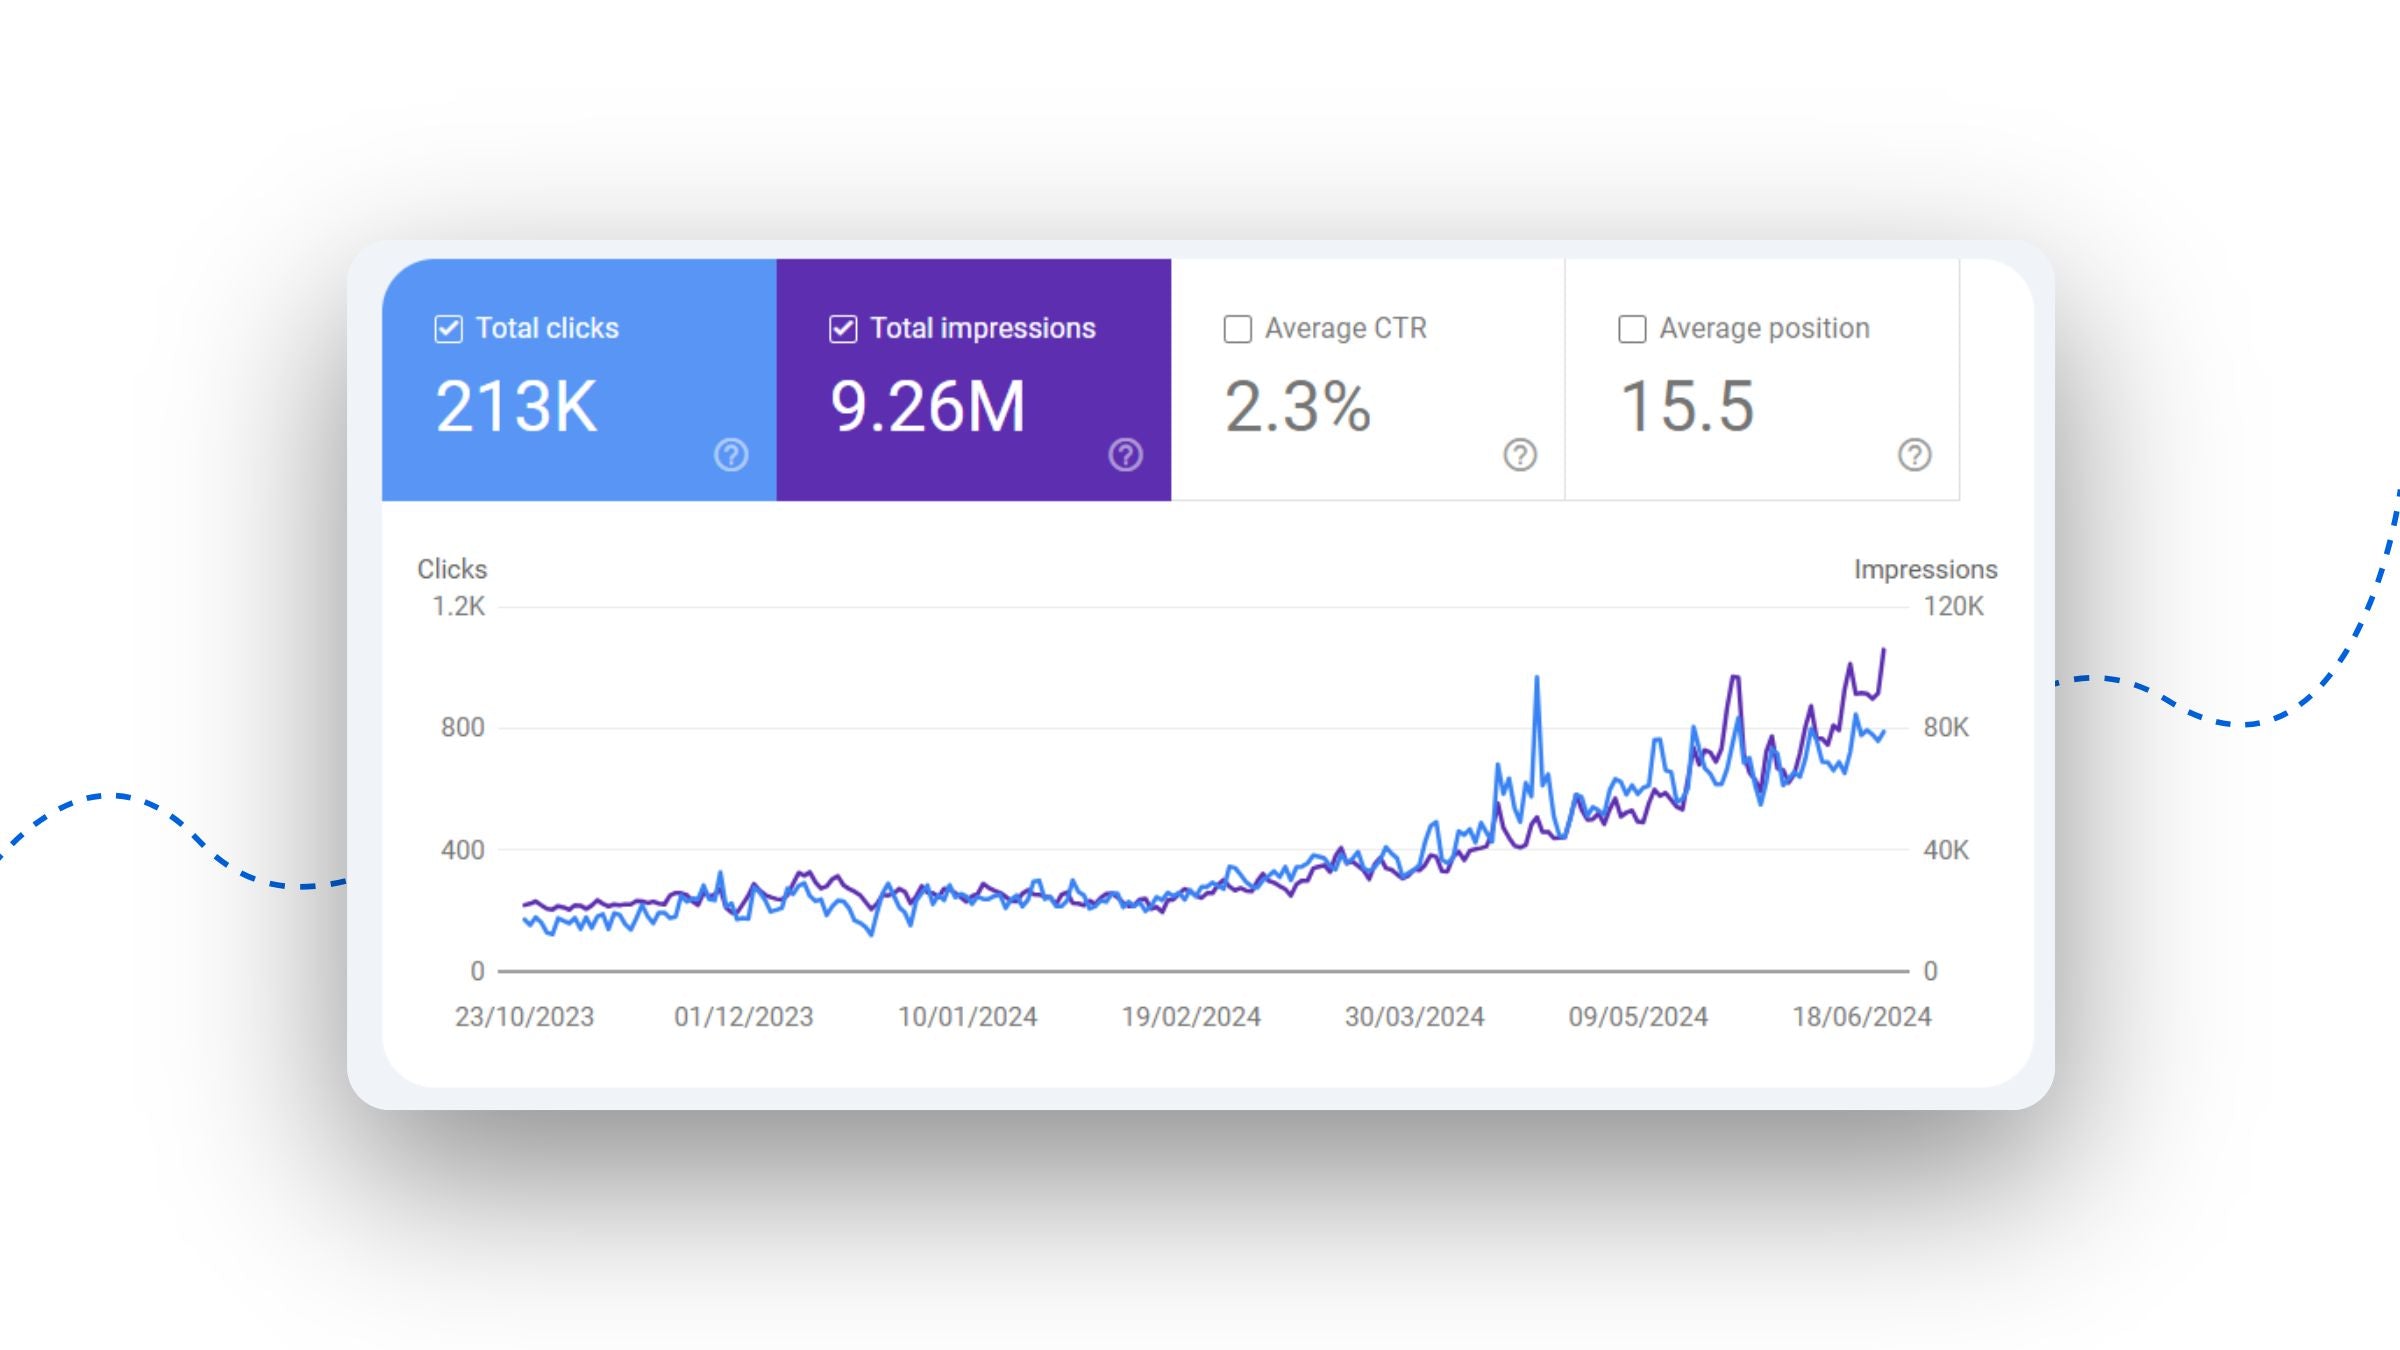Viewport: 2400px width, 1350px height.
Task: Open the Total impressions help icon
Action: (x=1125, y=455)
